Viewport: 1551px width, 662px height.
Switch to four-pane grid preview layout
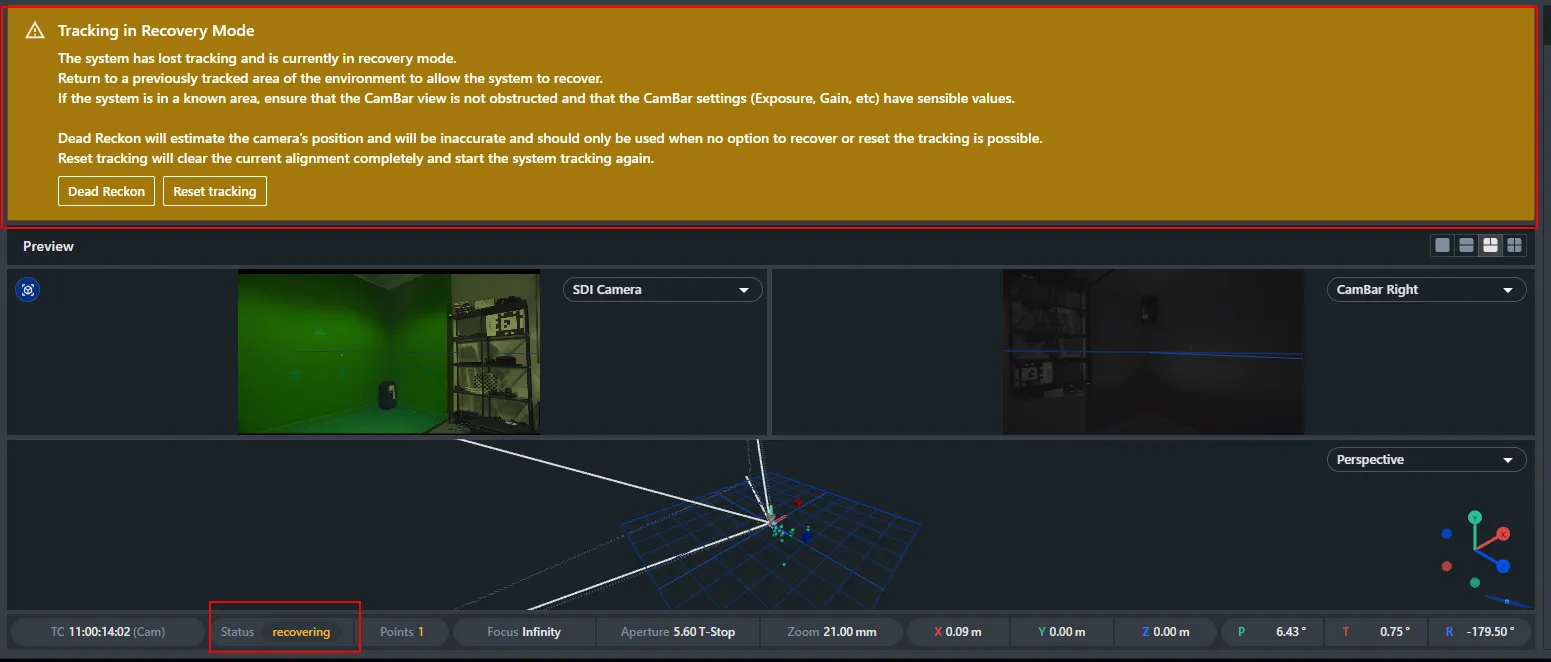(1515, 246)
